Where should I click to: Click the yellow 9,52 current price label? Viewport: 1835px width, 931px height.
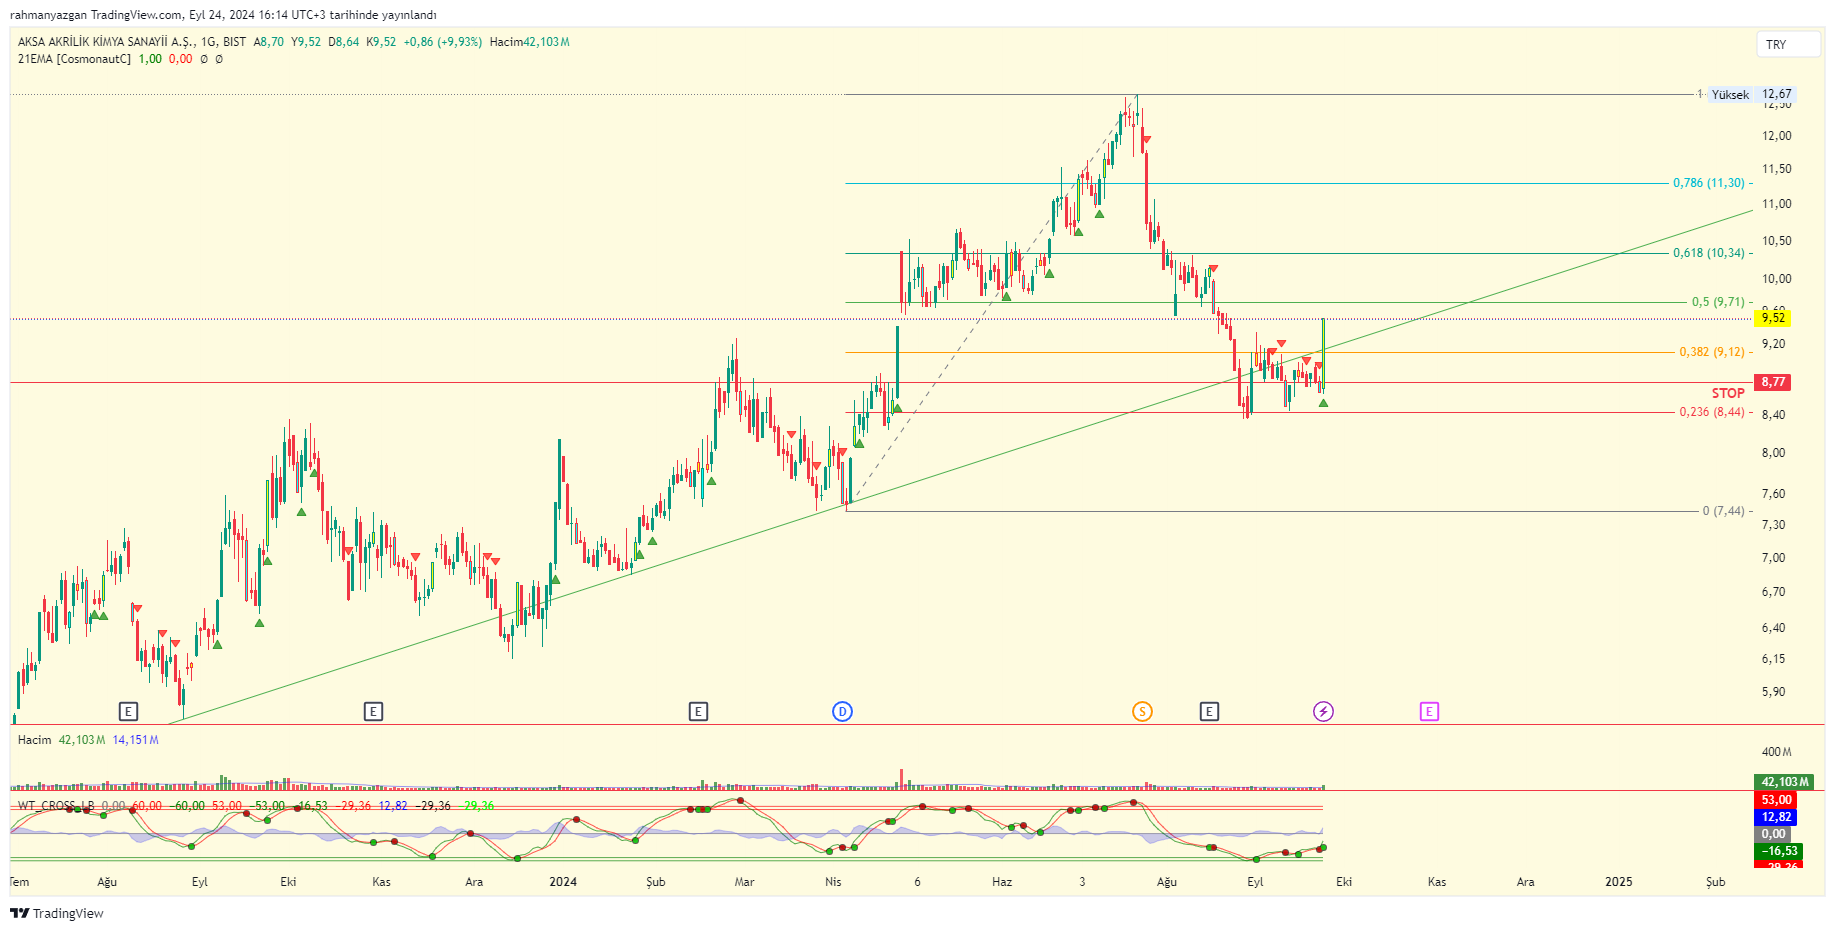coord(1773,318)
